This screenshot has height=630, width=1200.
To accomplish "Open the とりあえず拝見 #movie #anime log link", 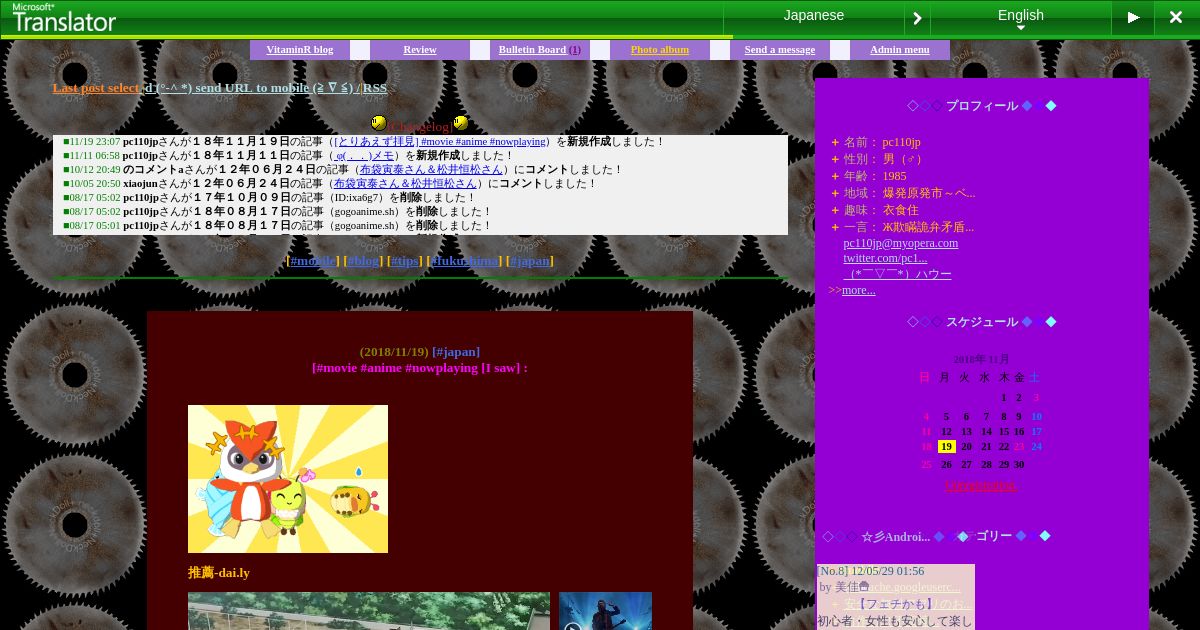I will [441, 142].
